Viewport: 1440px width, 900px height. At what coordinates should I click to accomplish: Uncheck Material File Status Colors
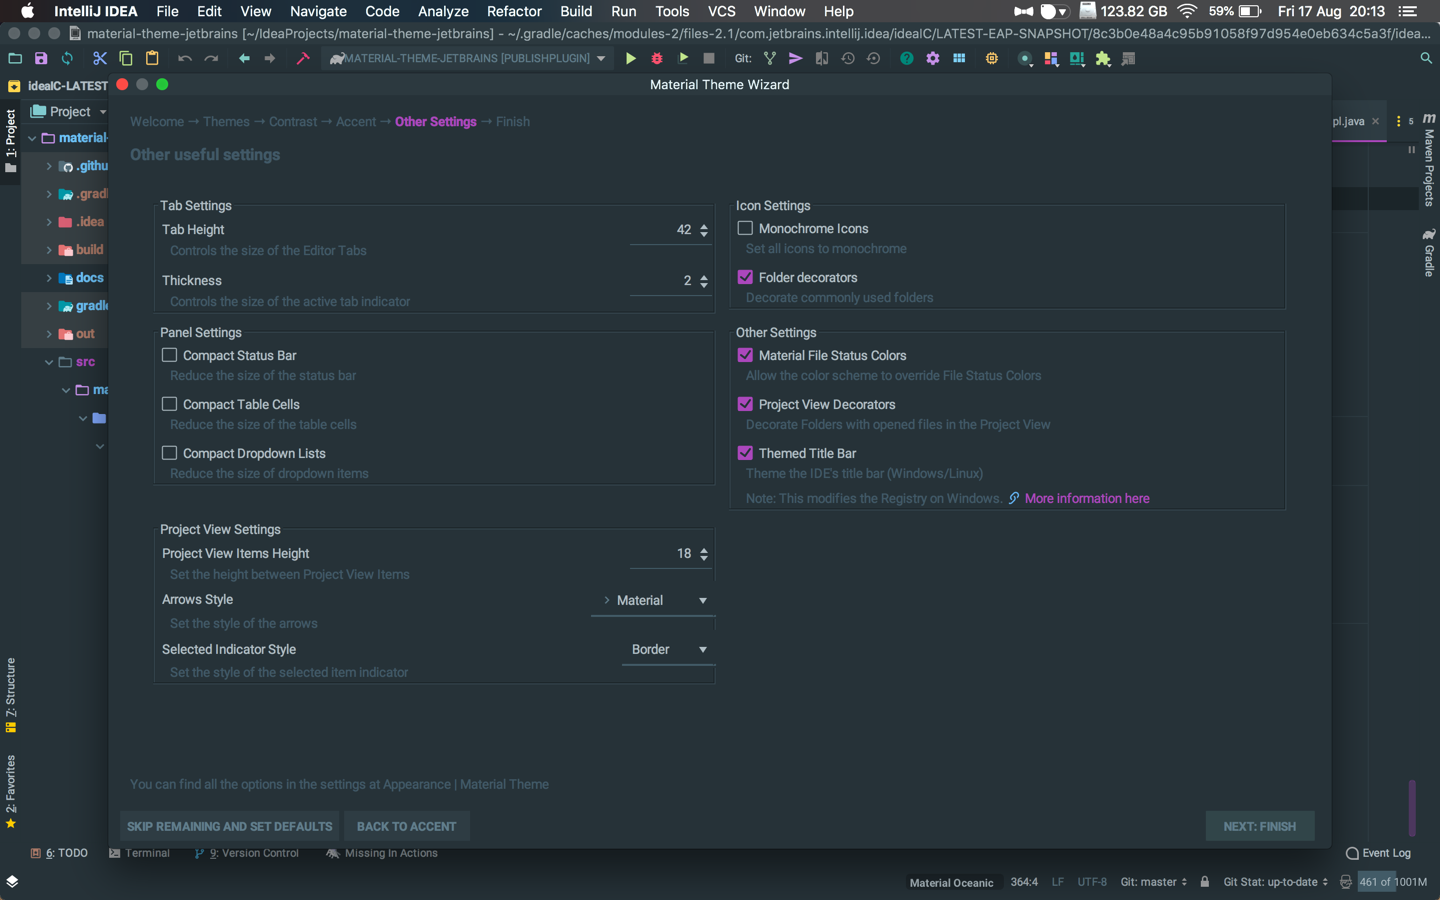pyautogui.click(x=745, y=355)
